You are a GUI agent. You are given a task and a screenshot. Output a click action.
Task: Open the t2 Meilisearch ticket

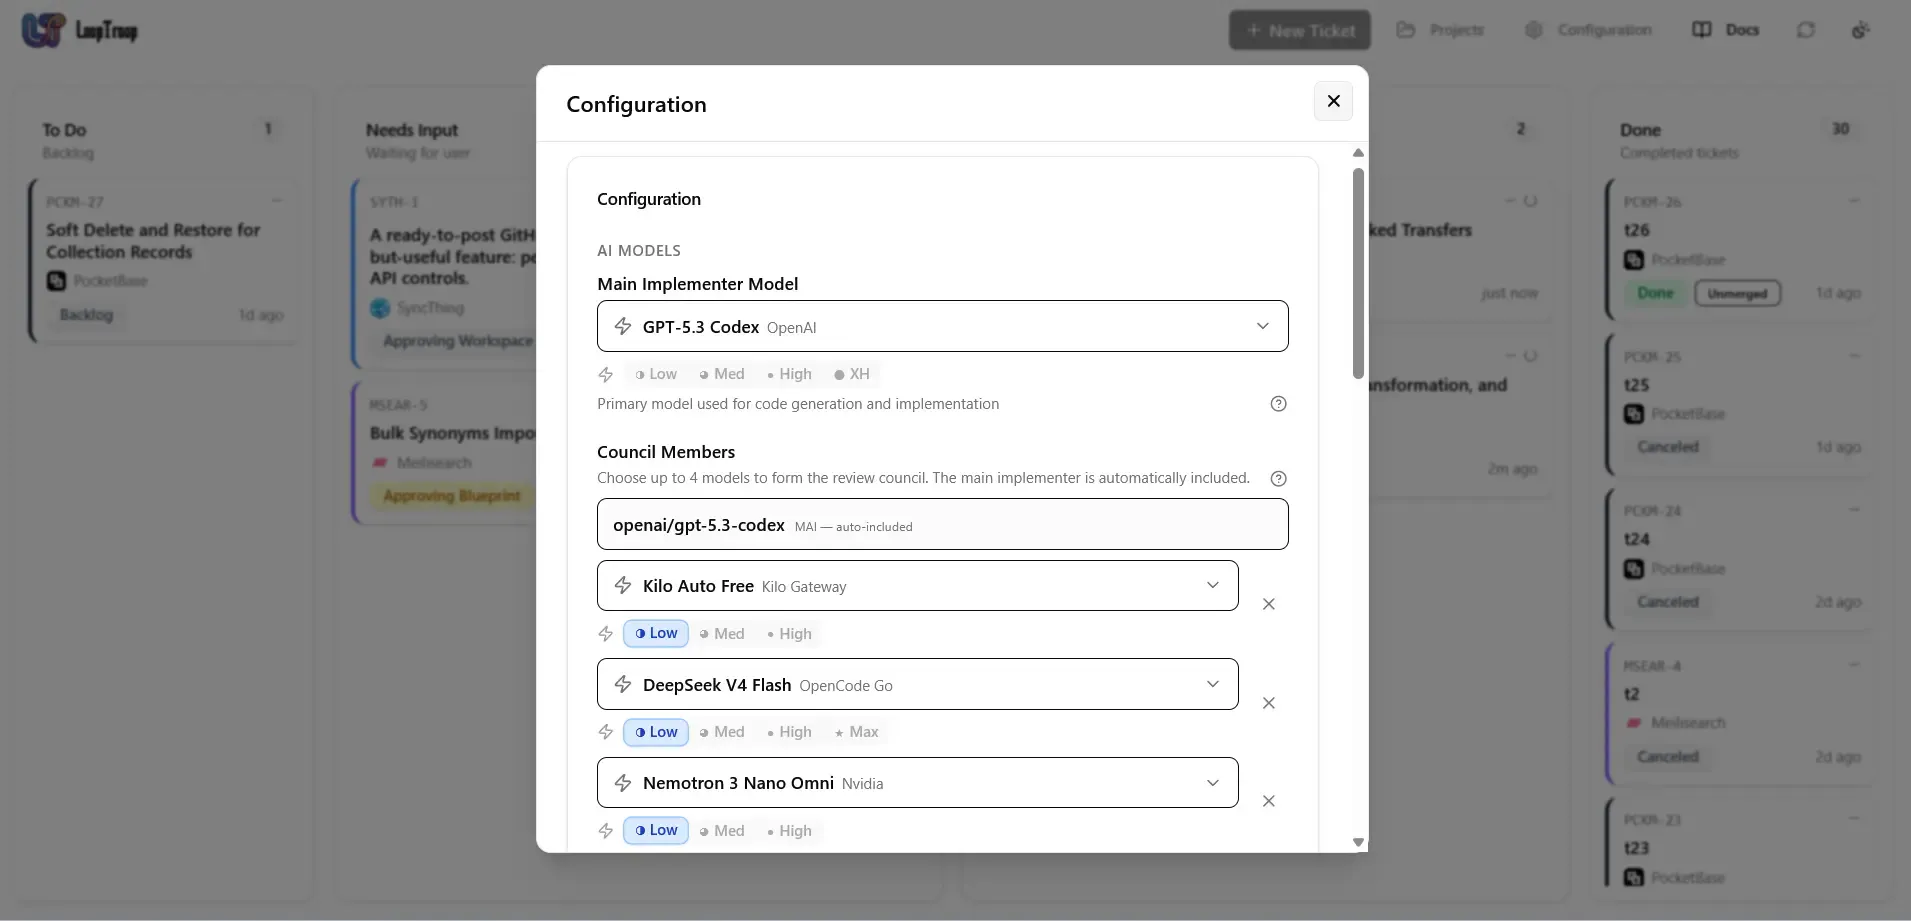click(x=1740, y=715)
